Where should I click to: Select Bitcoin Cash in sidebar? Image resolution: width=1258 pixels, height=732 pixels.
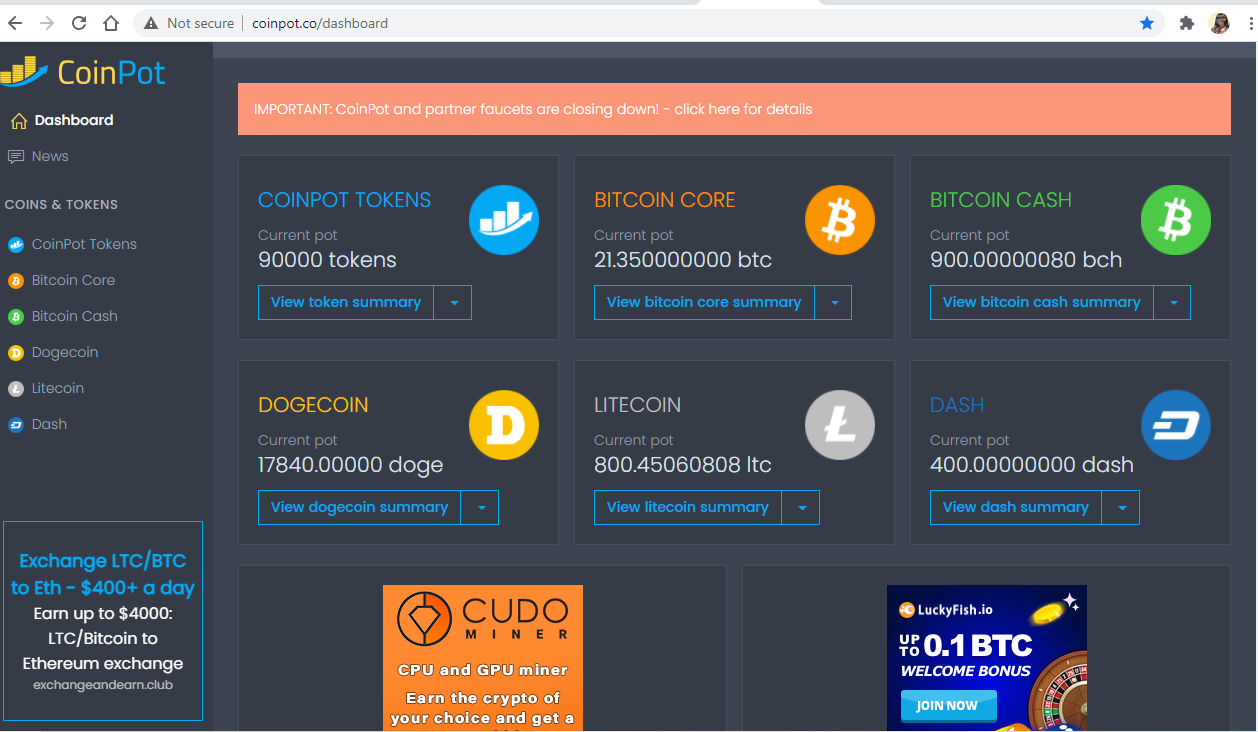click(75, 316)
